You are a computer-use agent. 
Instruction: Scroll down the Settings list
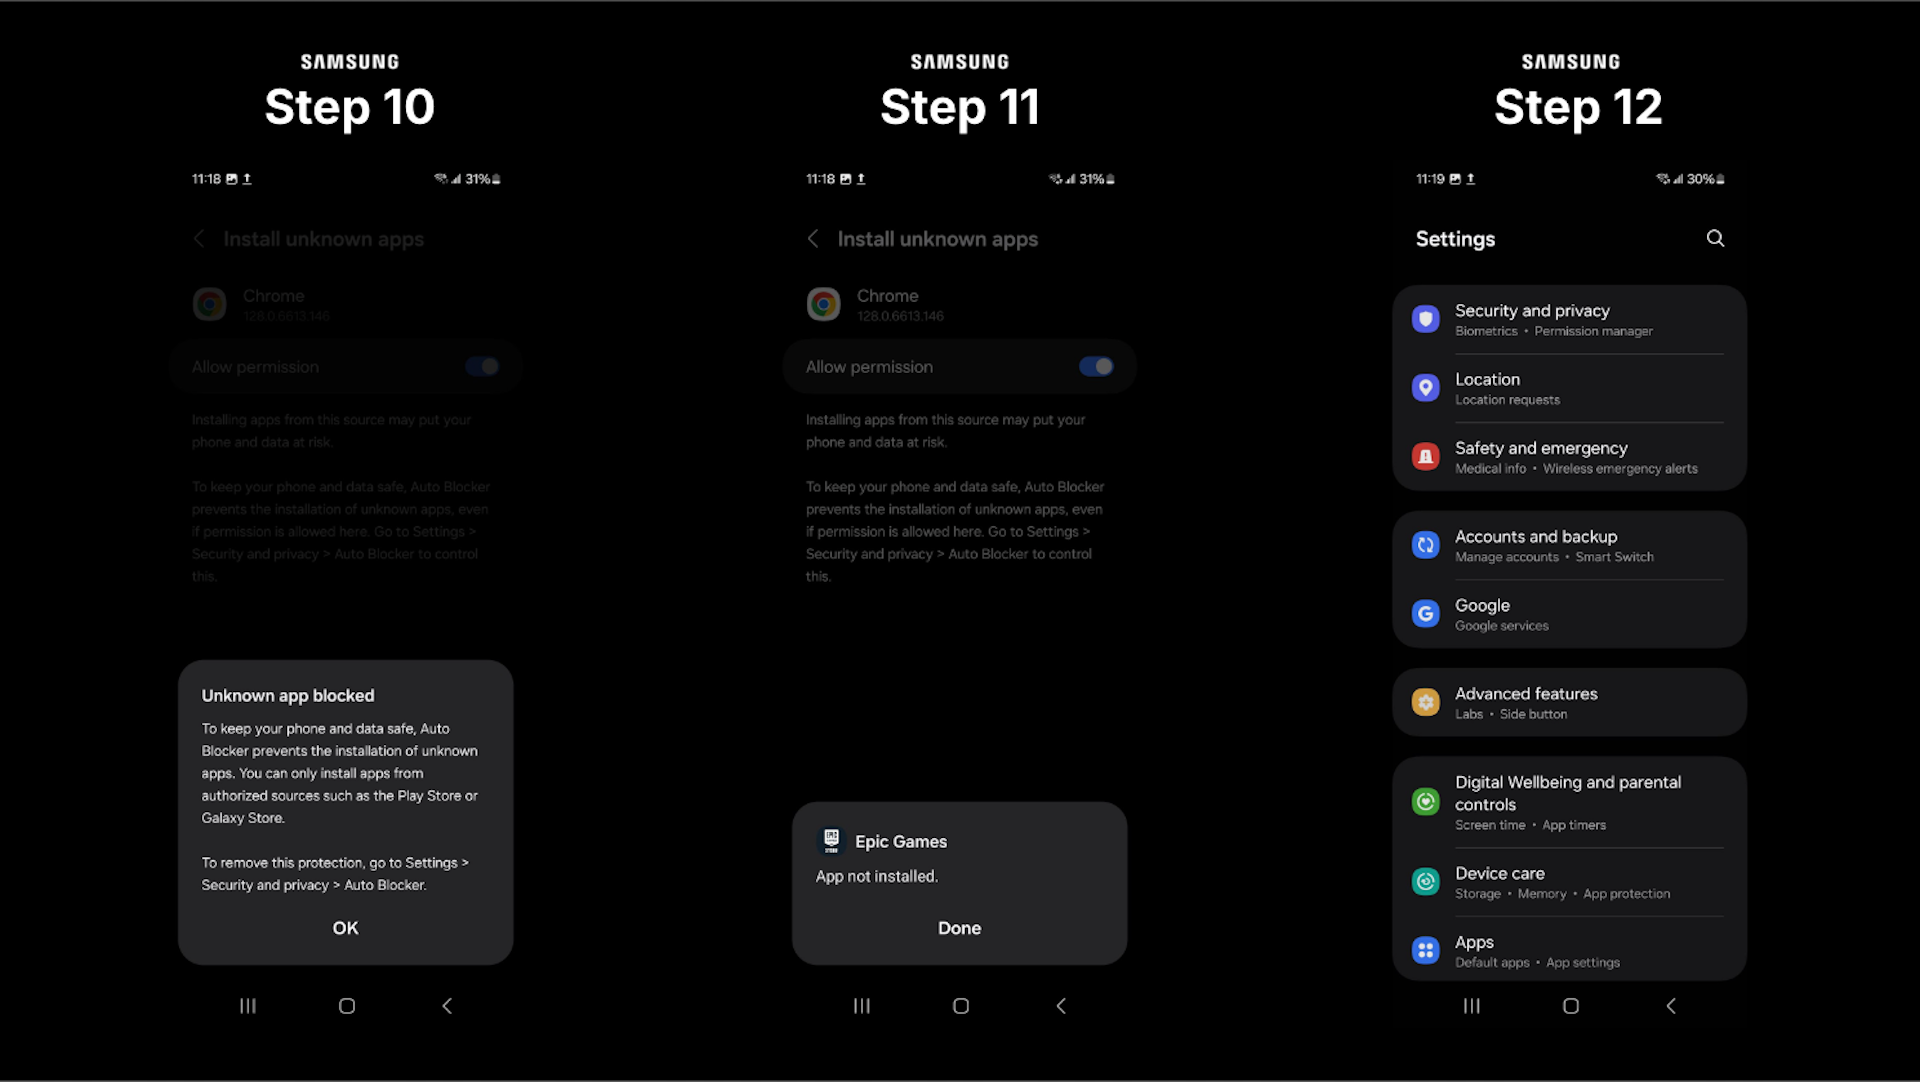pyautogui.click(x=1571, y=633)
